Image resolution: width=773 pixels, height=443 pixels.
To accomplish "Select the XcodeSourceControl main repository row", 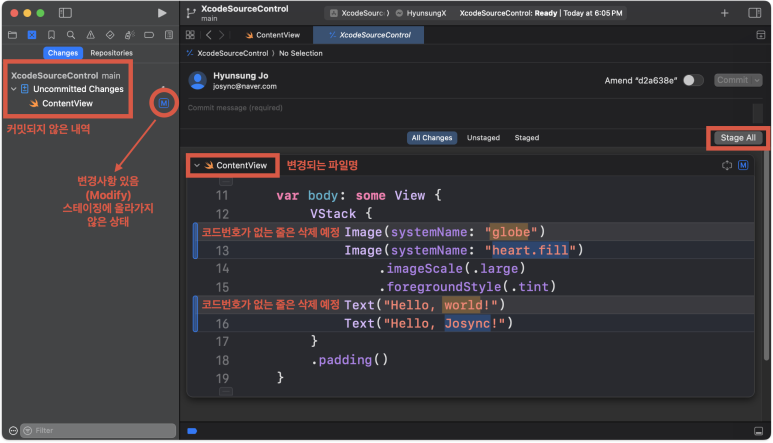I will 66,75.
